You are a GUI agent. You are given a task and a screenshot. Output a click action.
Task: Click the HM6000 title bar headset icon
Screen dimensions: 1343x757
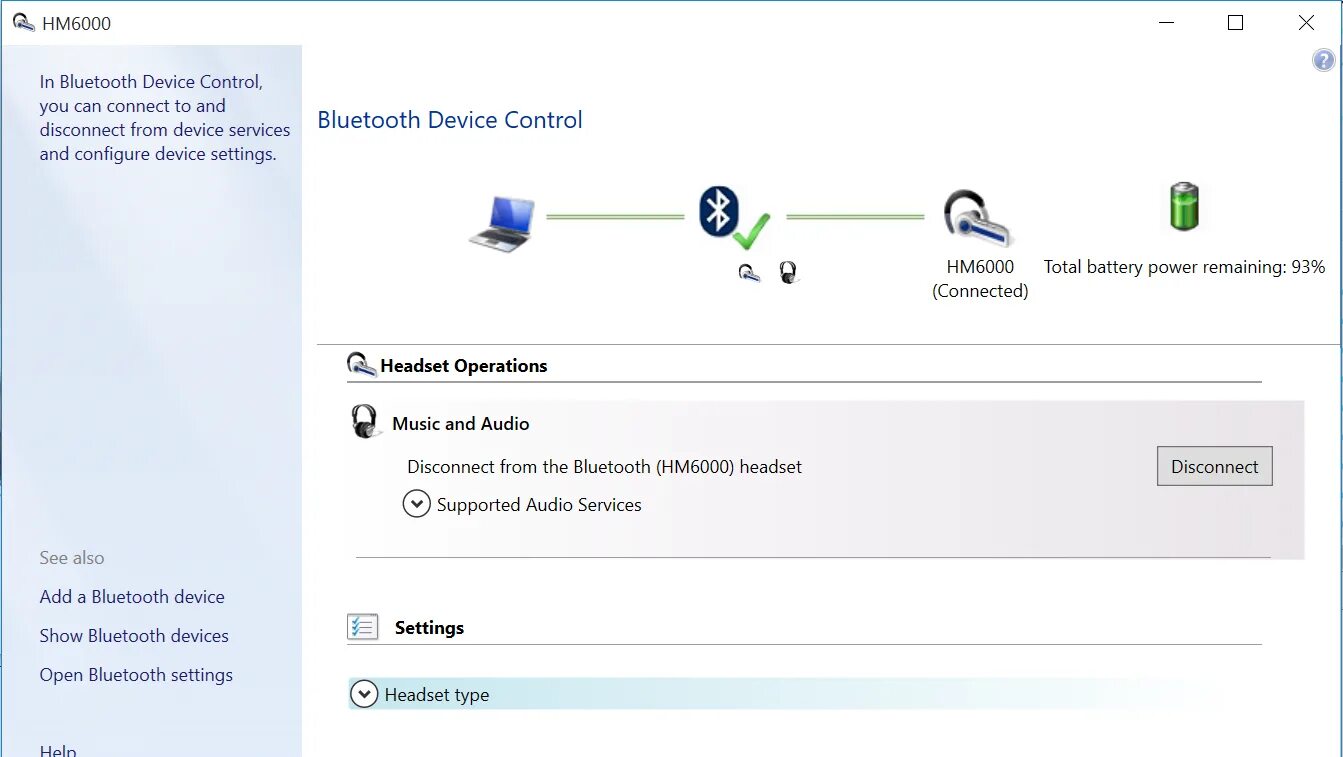(24, 23)
